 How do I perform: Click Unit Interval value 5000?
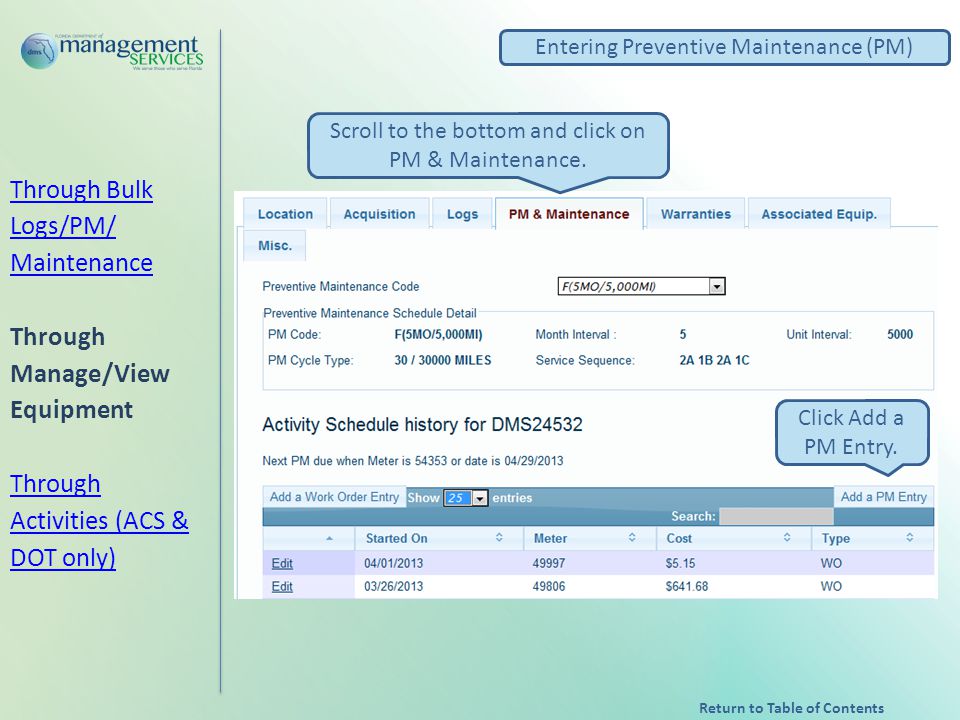[x=900, y=334]
